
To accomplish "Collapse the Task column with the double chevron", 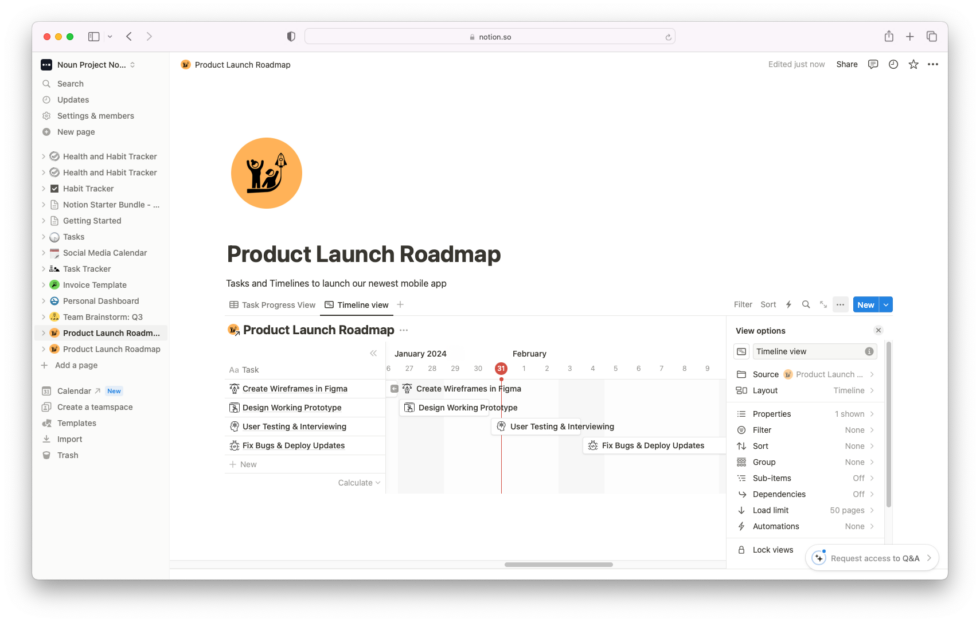I will tap(373, 353).
